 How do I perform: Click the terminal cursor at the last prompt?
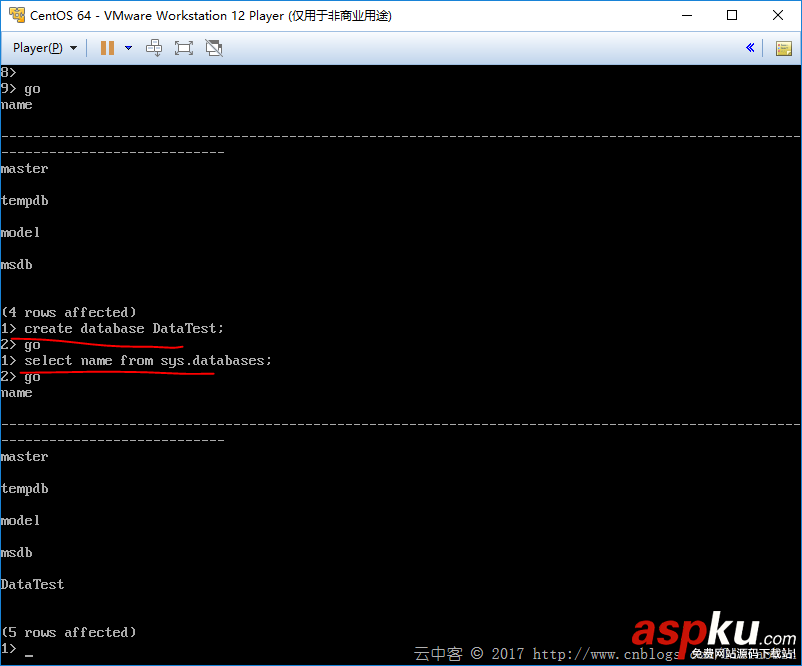[x=29, y=655]
